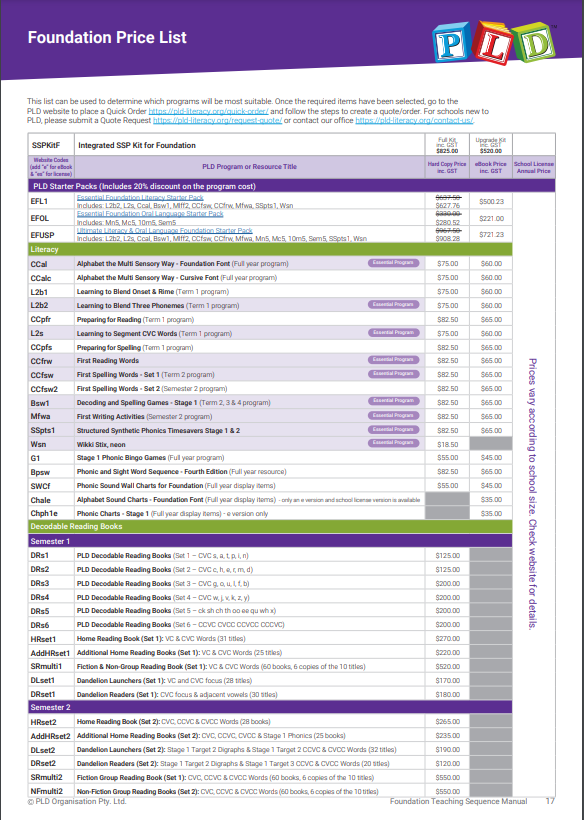584x820 pixels.
Task: Click Stage 1 Phonic Bingo Games title
Action: click(x=121, y=458)
